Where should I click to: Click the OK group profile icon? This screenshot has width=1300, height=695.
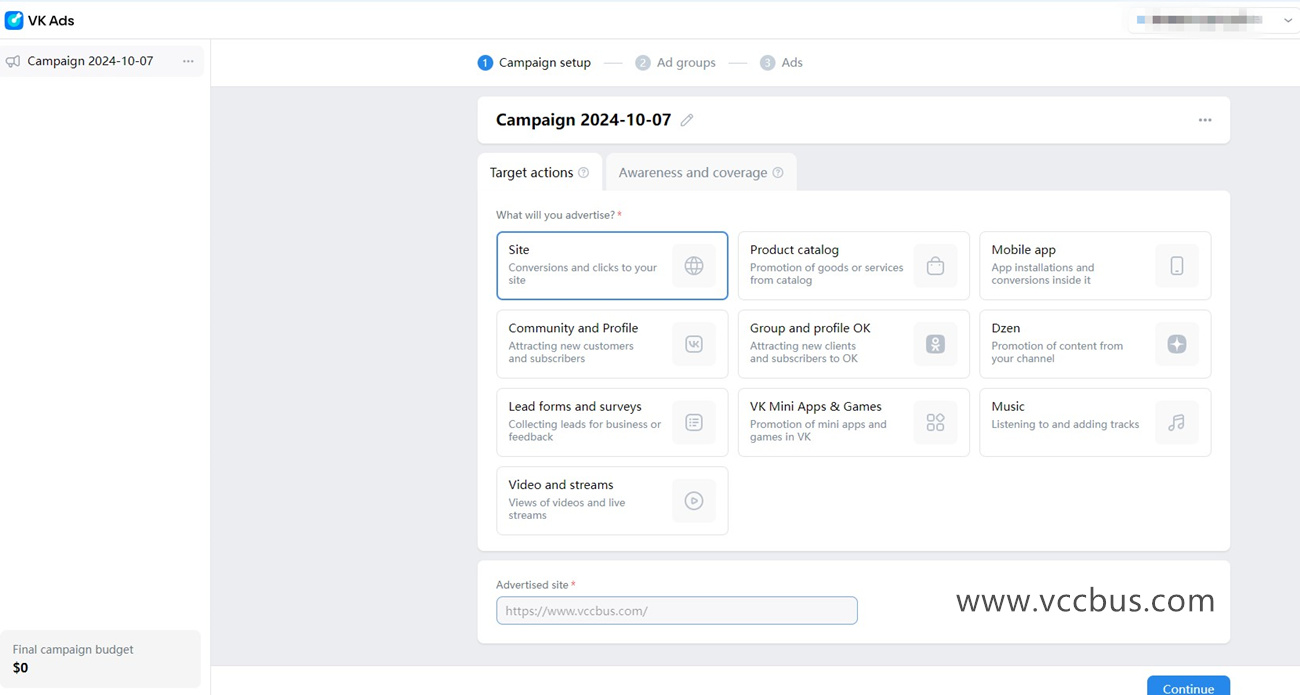tap(935, 344)
